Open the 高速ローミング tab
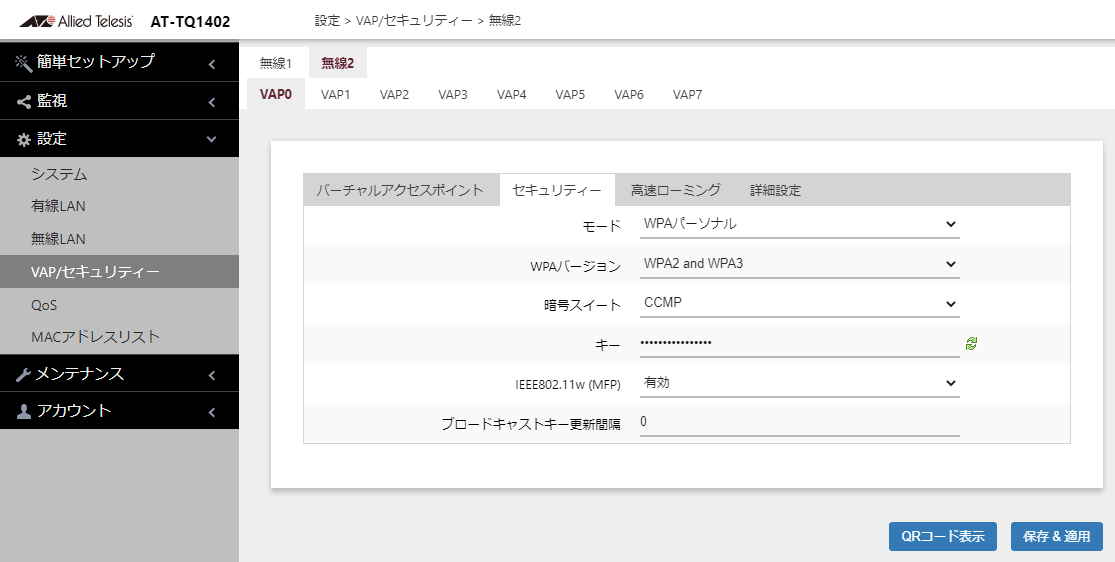Screen dimensions: 1115x562 click(x=676, y=190)
